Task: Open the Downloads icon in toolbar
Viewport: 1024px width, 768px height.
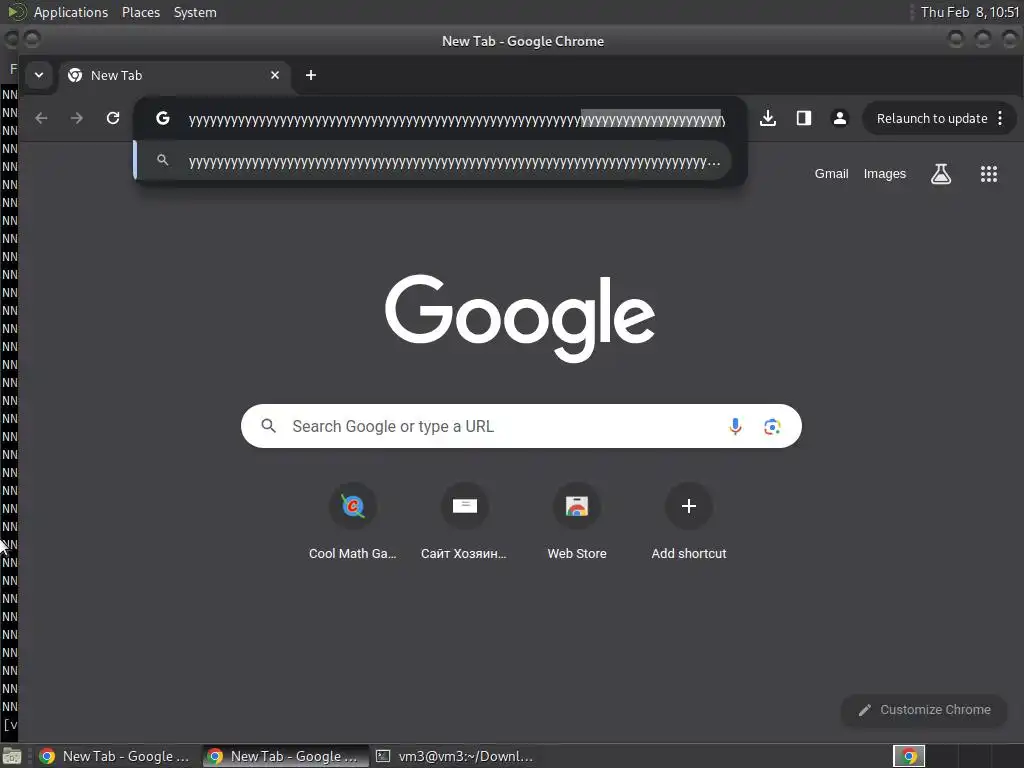Action: pos(768,118)
